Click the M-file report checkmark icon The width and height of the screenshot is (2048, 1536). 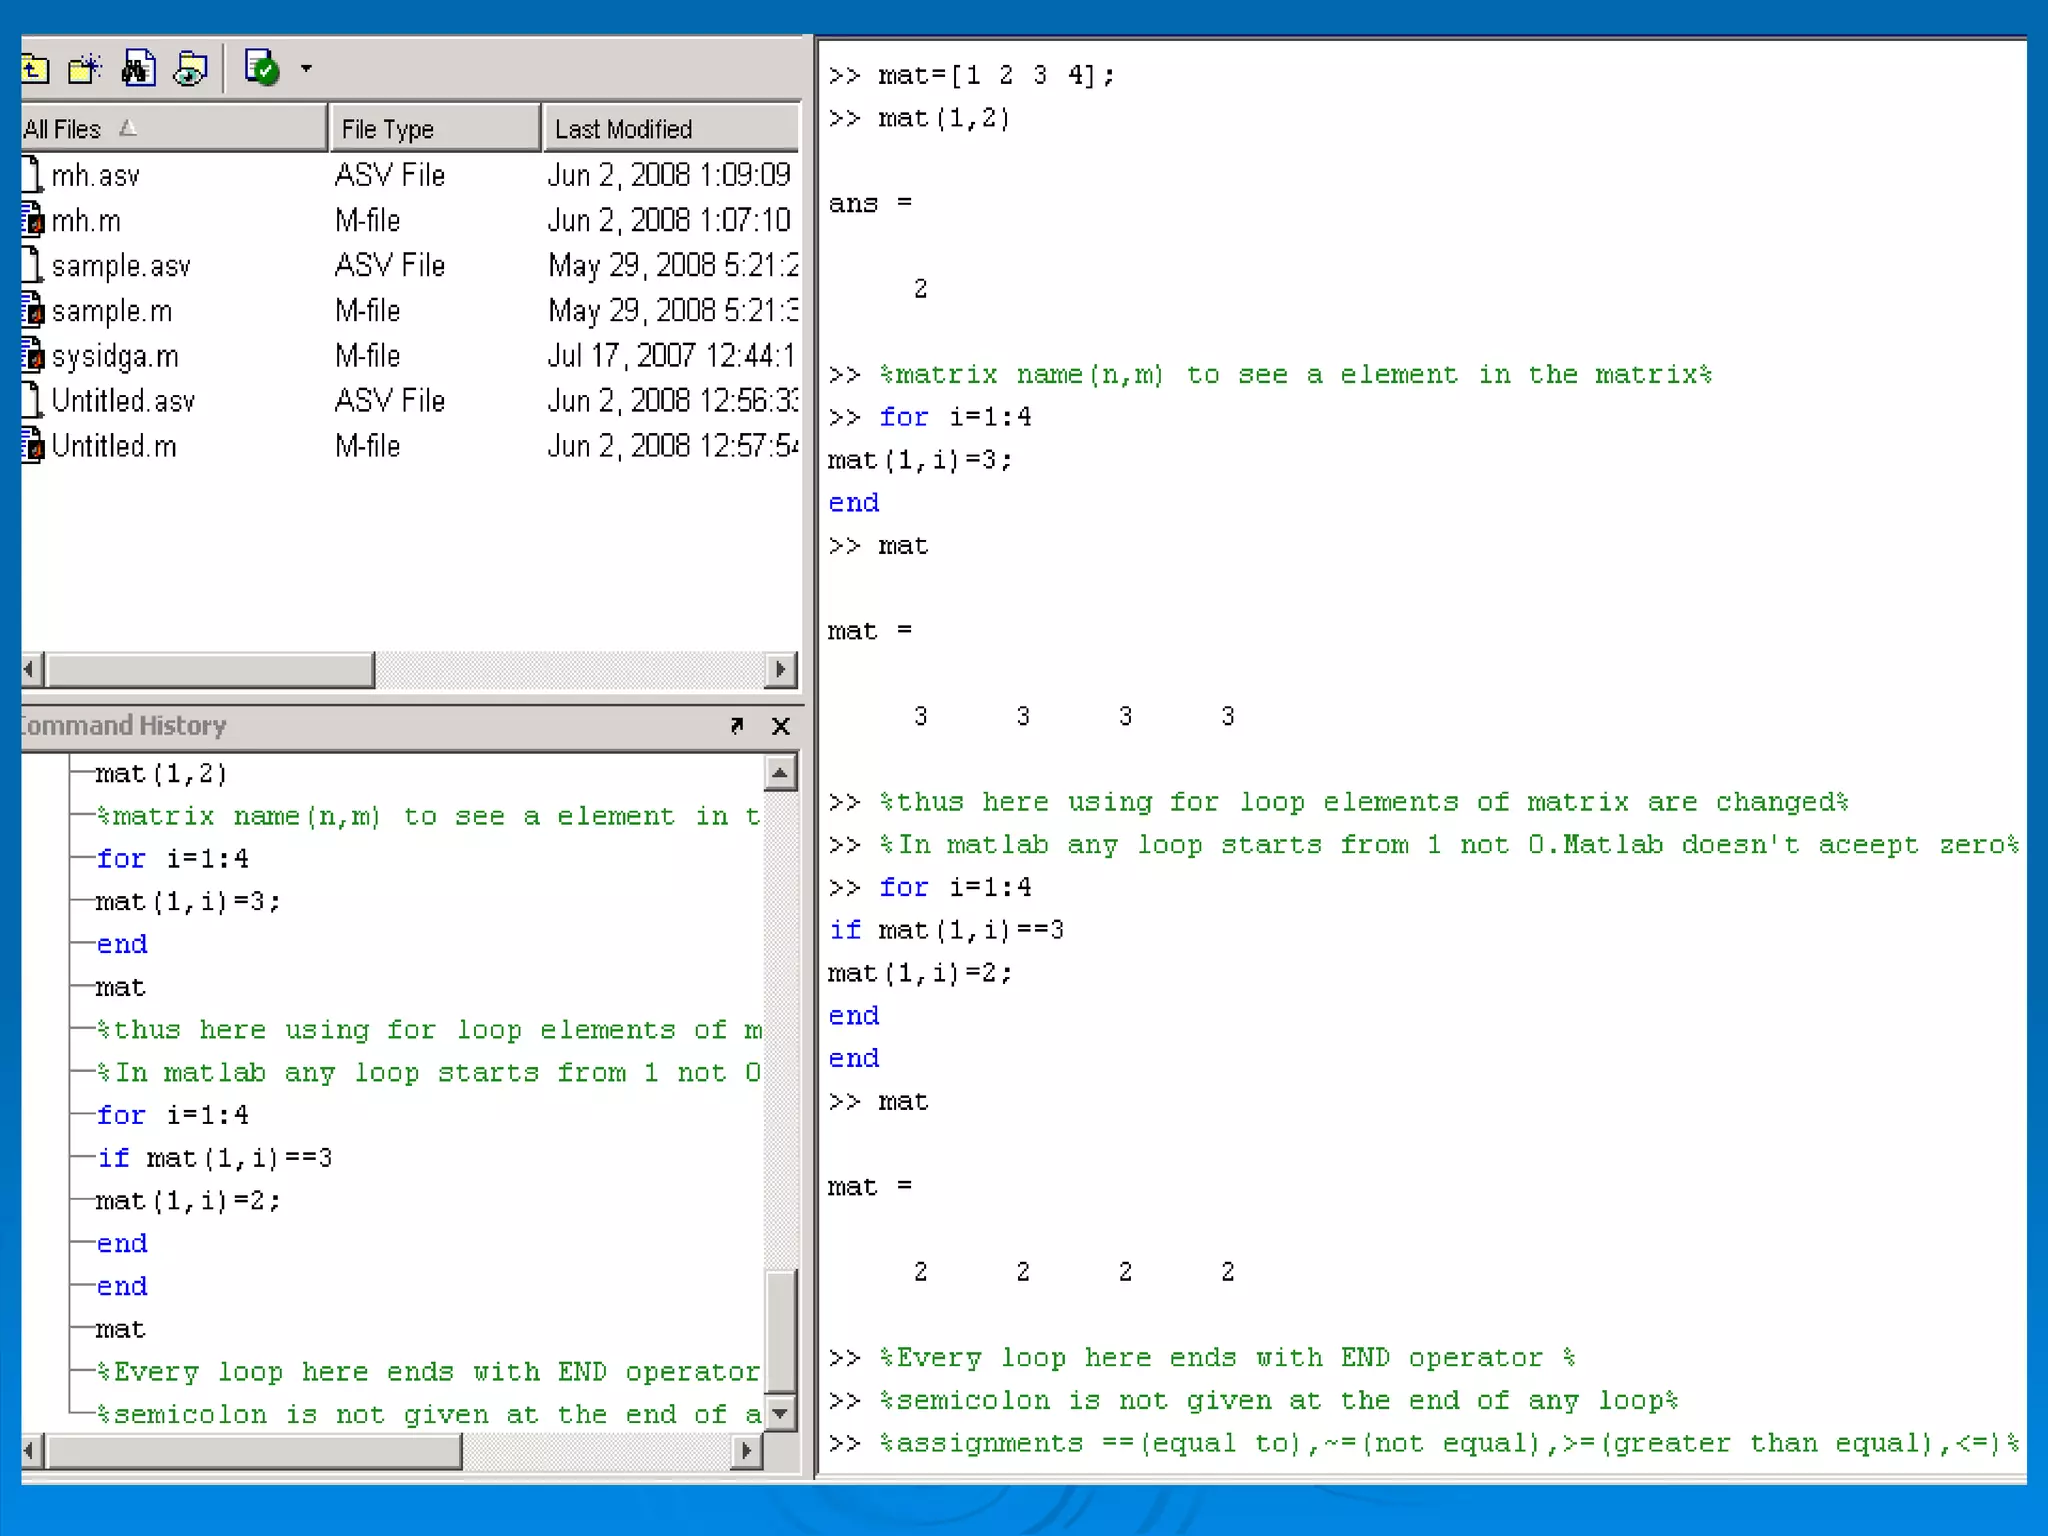[x=261, y=69]
